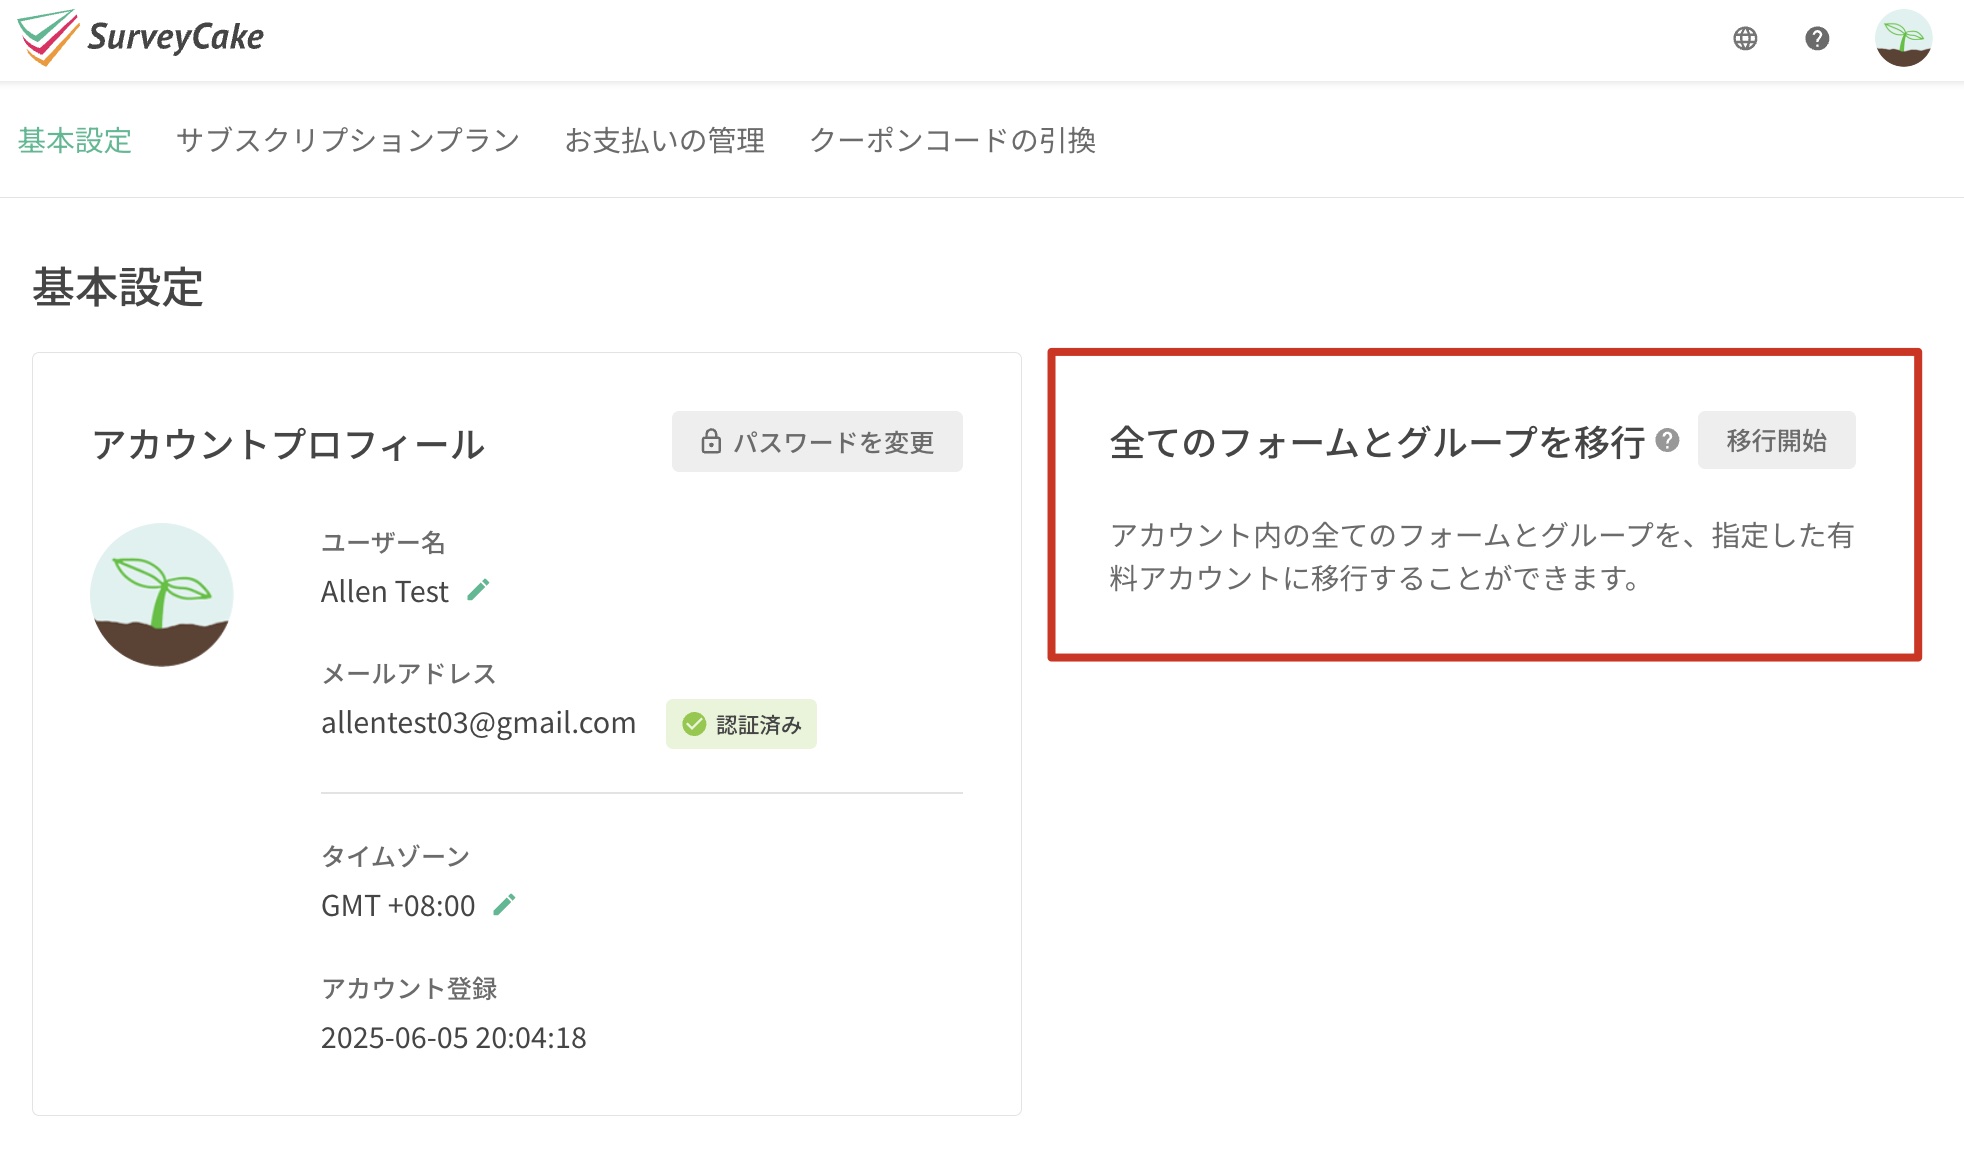Click the SurveyCake logo
The width and height of the screenshot is (1964, 1168).
pos(140,38)
